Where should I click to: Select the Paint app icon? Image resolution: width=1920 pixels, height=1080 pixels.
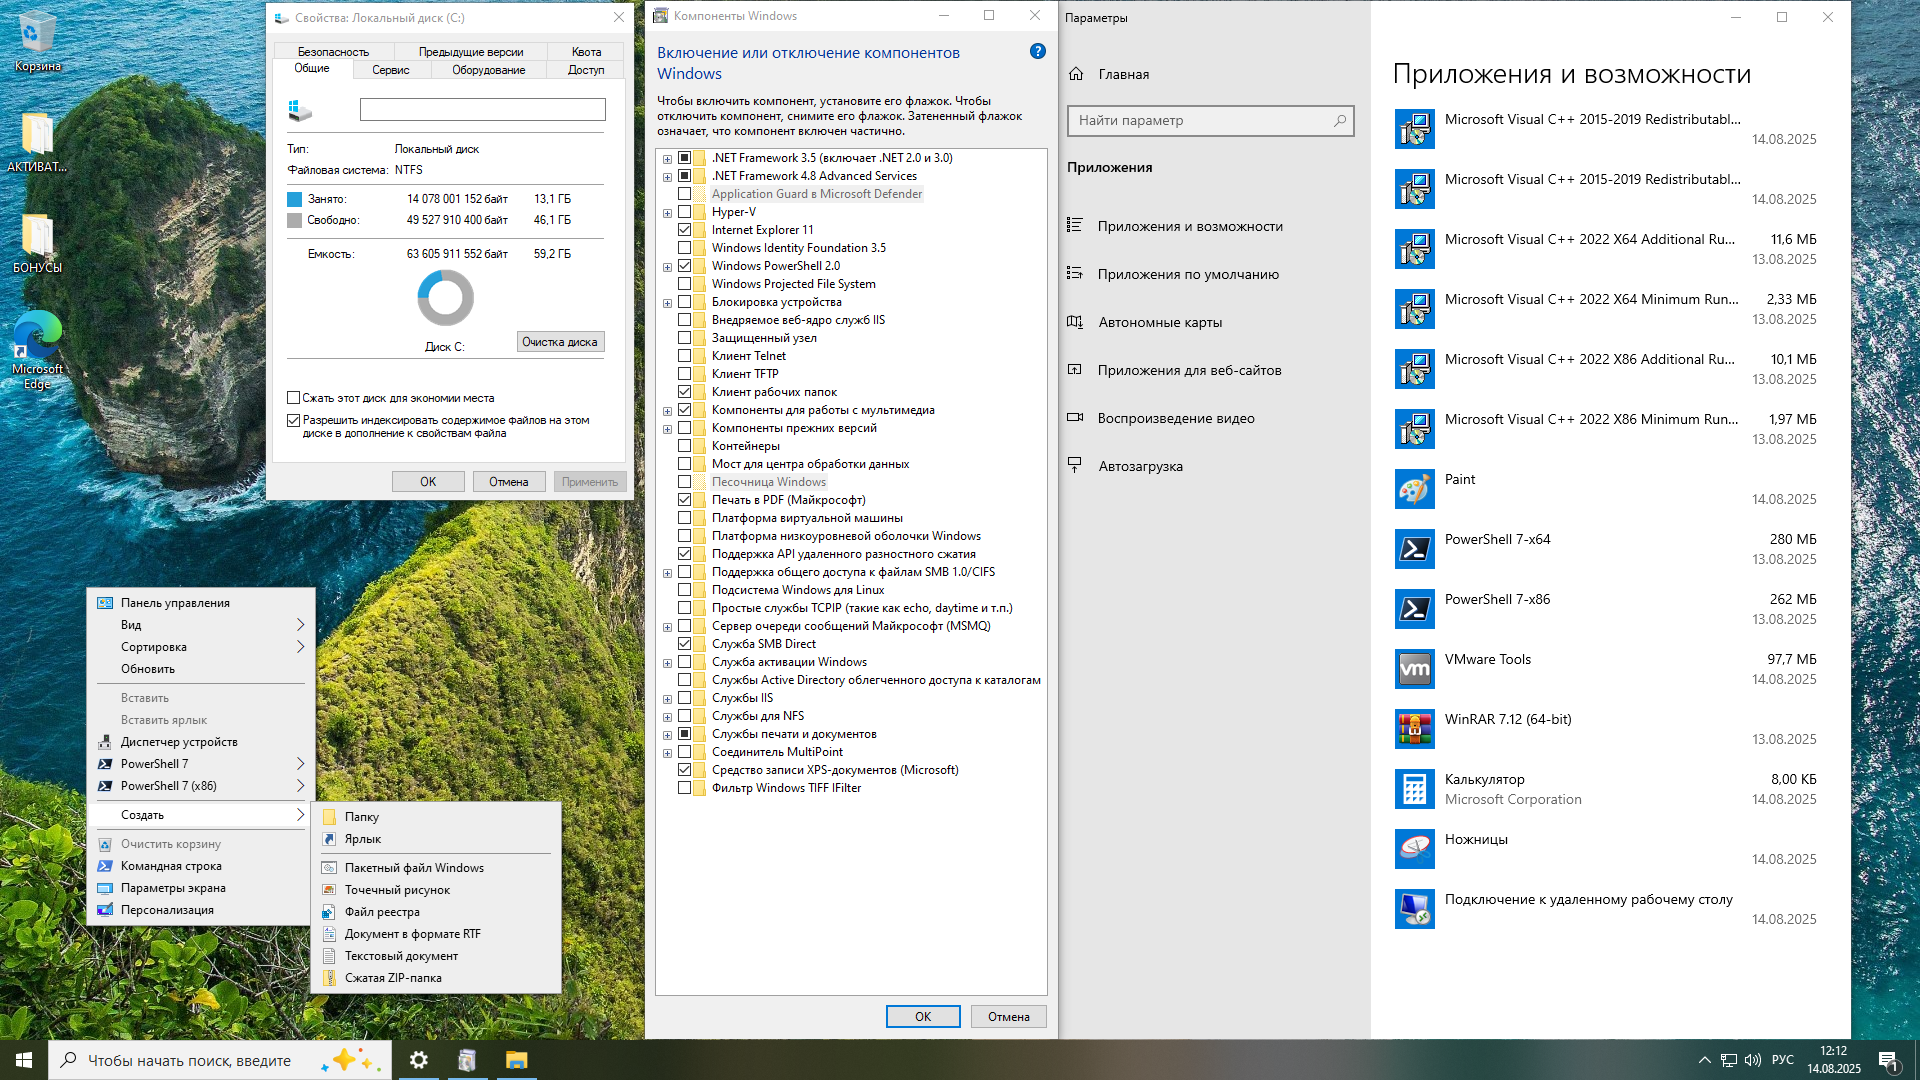pyautogui.click(x=1414, y=489)
